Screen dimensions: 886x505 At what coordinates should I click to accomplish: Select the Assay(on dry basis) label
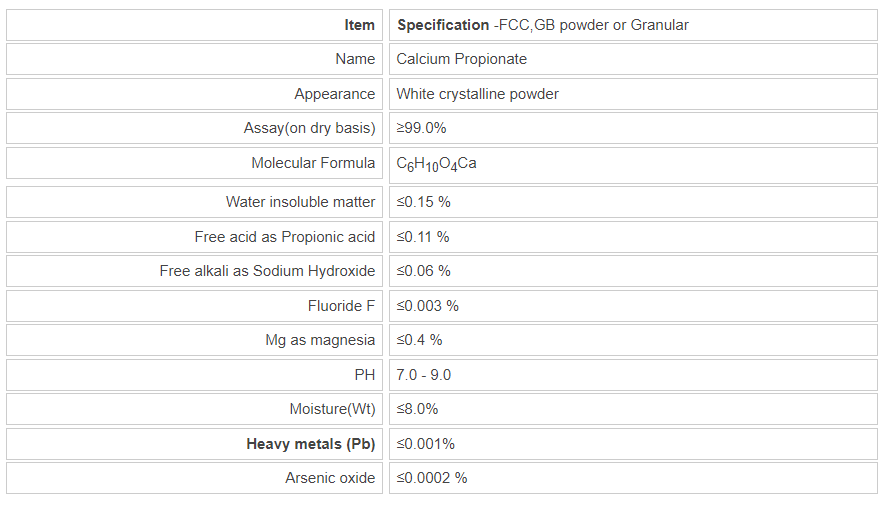point(309,128)
